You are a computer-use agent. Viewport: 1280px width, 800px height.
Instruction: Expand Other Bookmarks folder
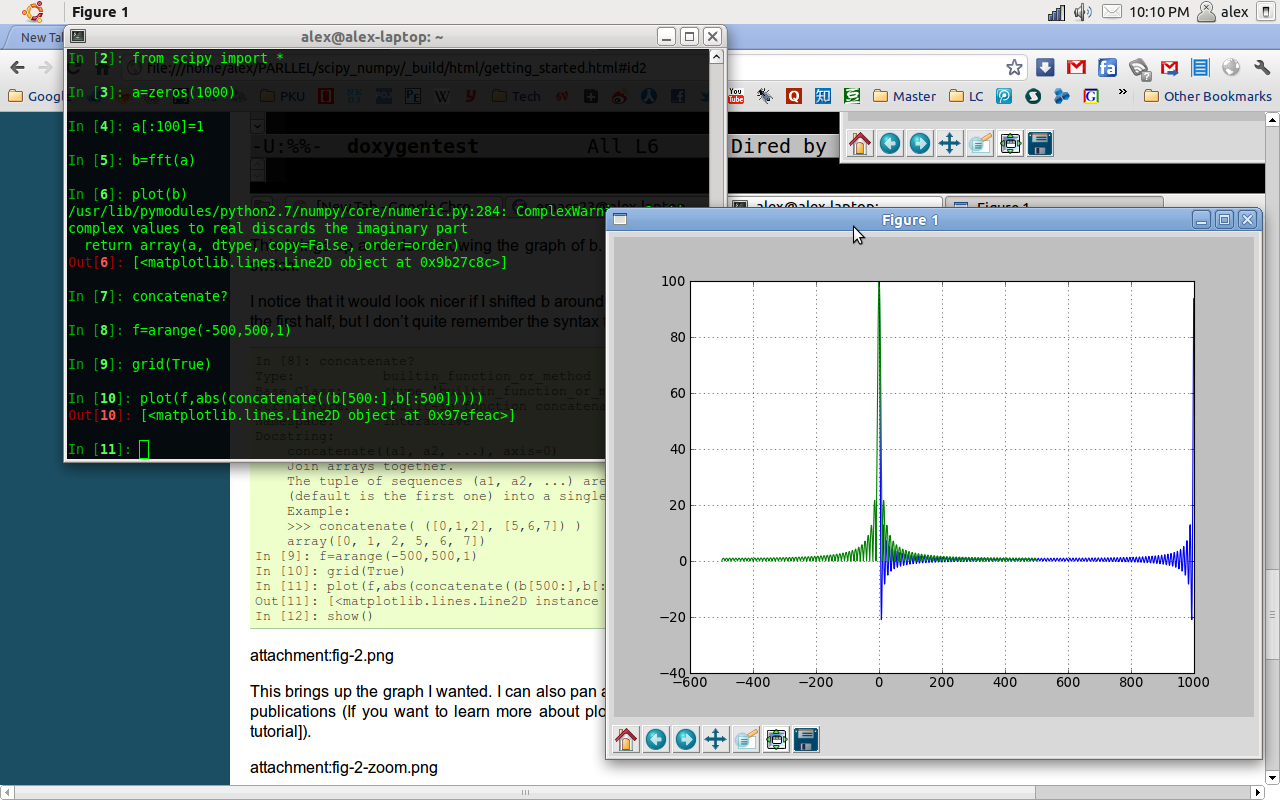[x=1207, y=96]
